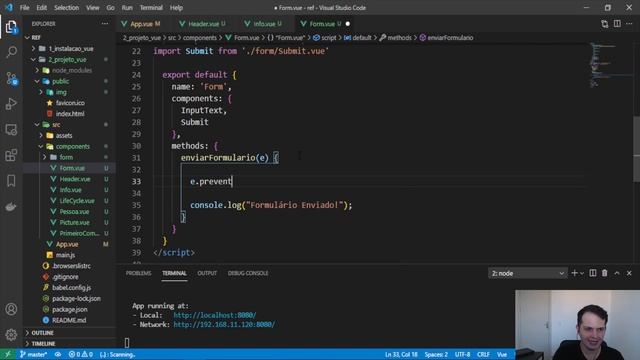This screenshot has height=360, width=640.
Task: Click Spaces: 2 indentation setting
Action: point(436,354)
